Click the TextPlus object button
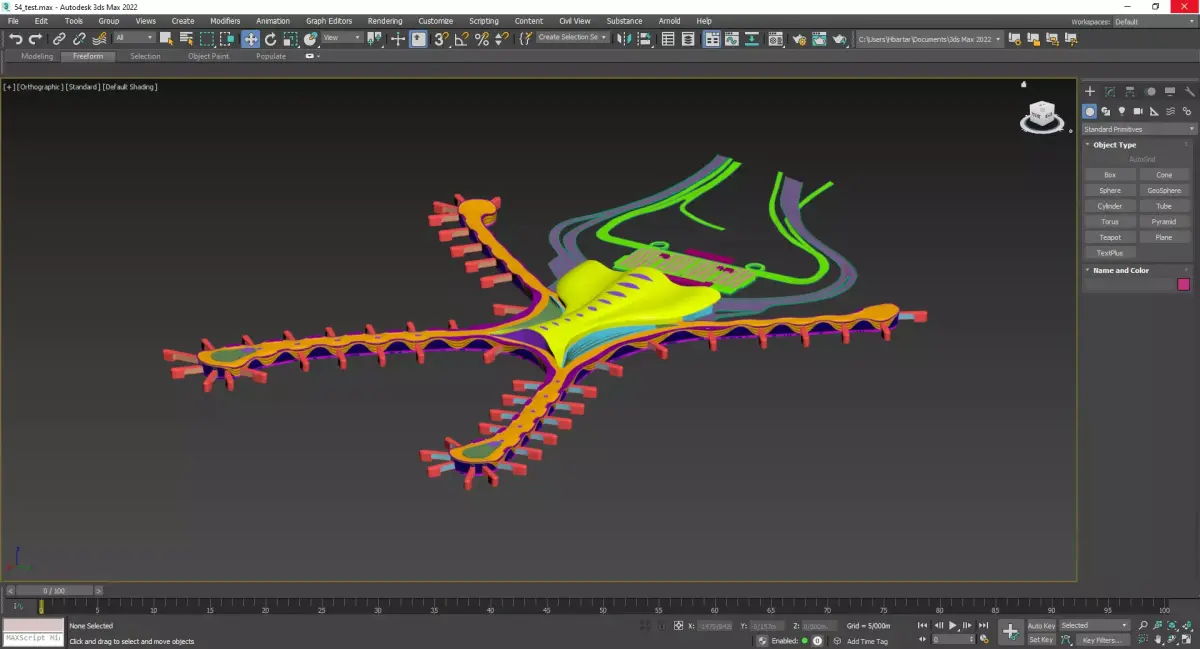 (1110, 253)
